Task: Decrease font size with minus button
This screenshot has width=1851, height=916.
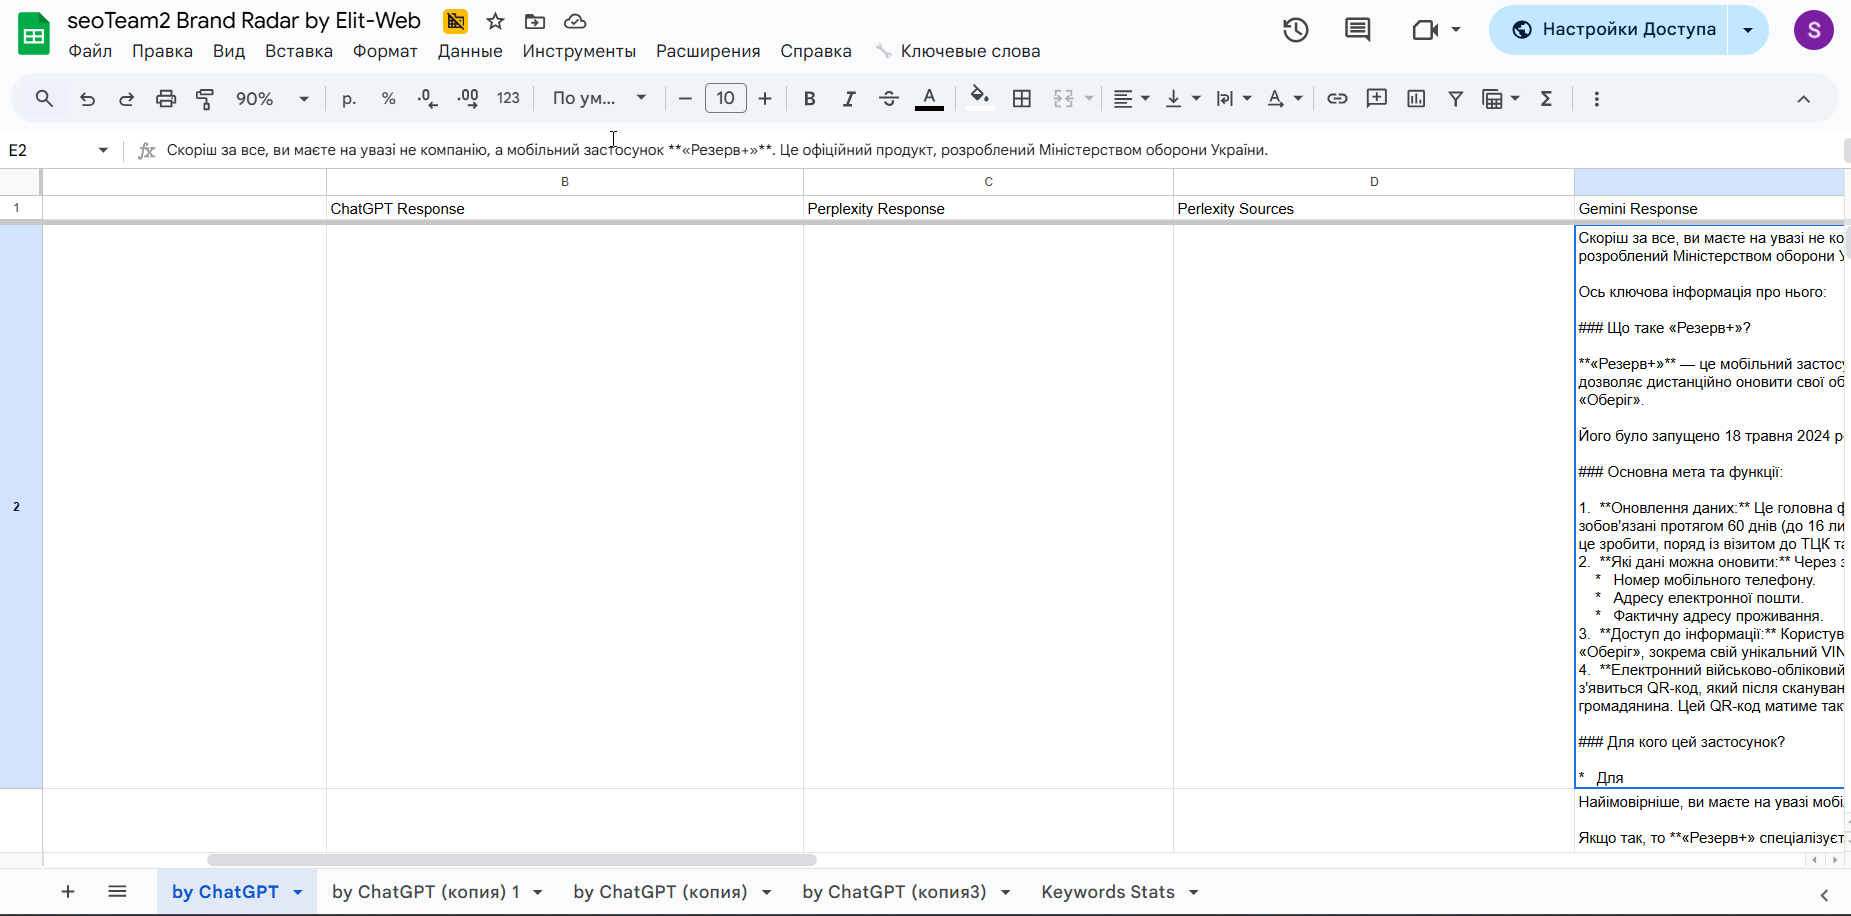Action: click(x=685, y=99)
